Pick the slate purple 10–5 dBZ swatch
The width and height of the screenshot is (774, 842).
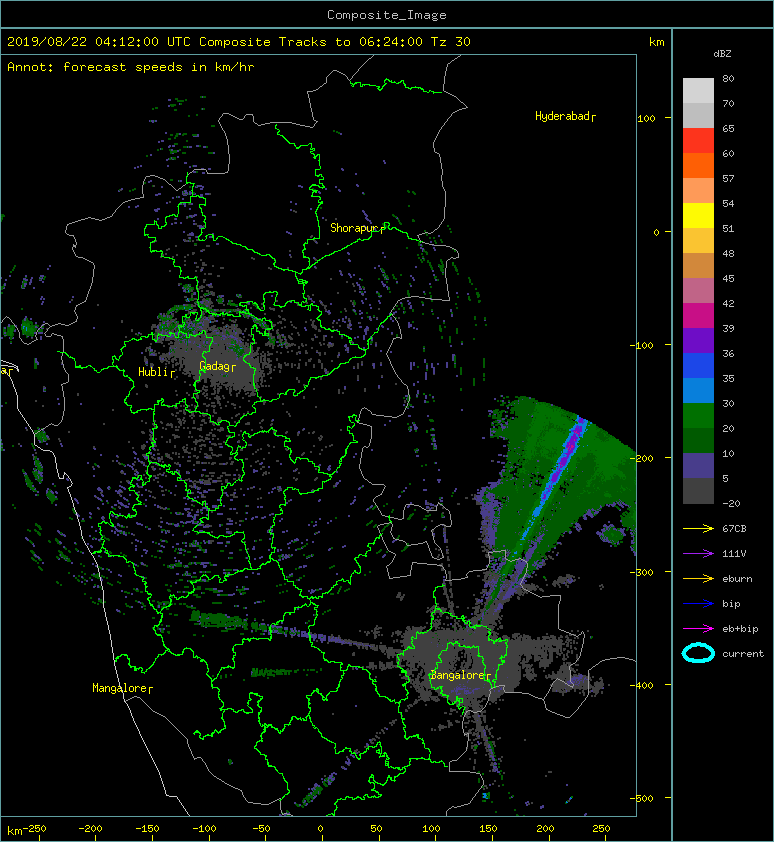(698, 466)
